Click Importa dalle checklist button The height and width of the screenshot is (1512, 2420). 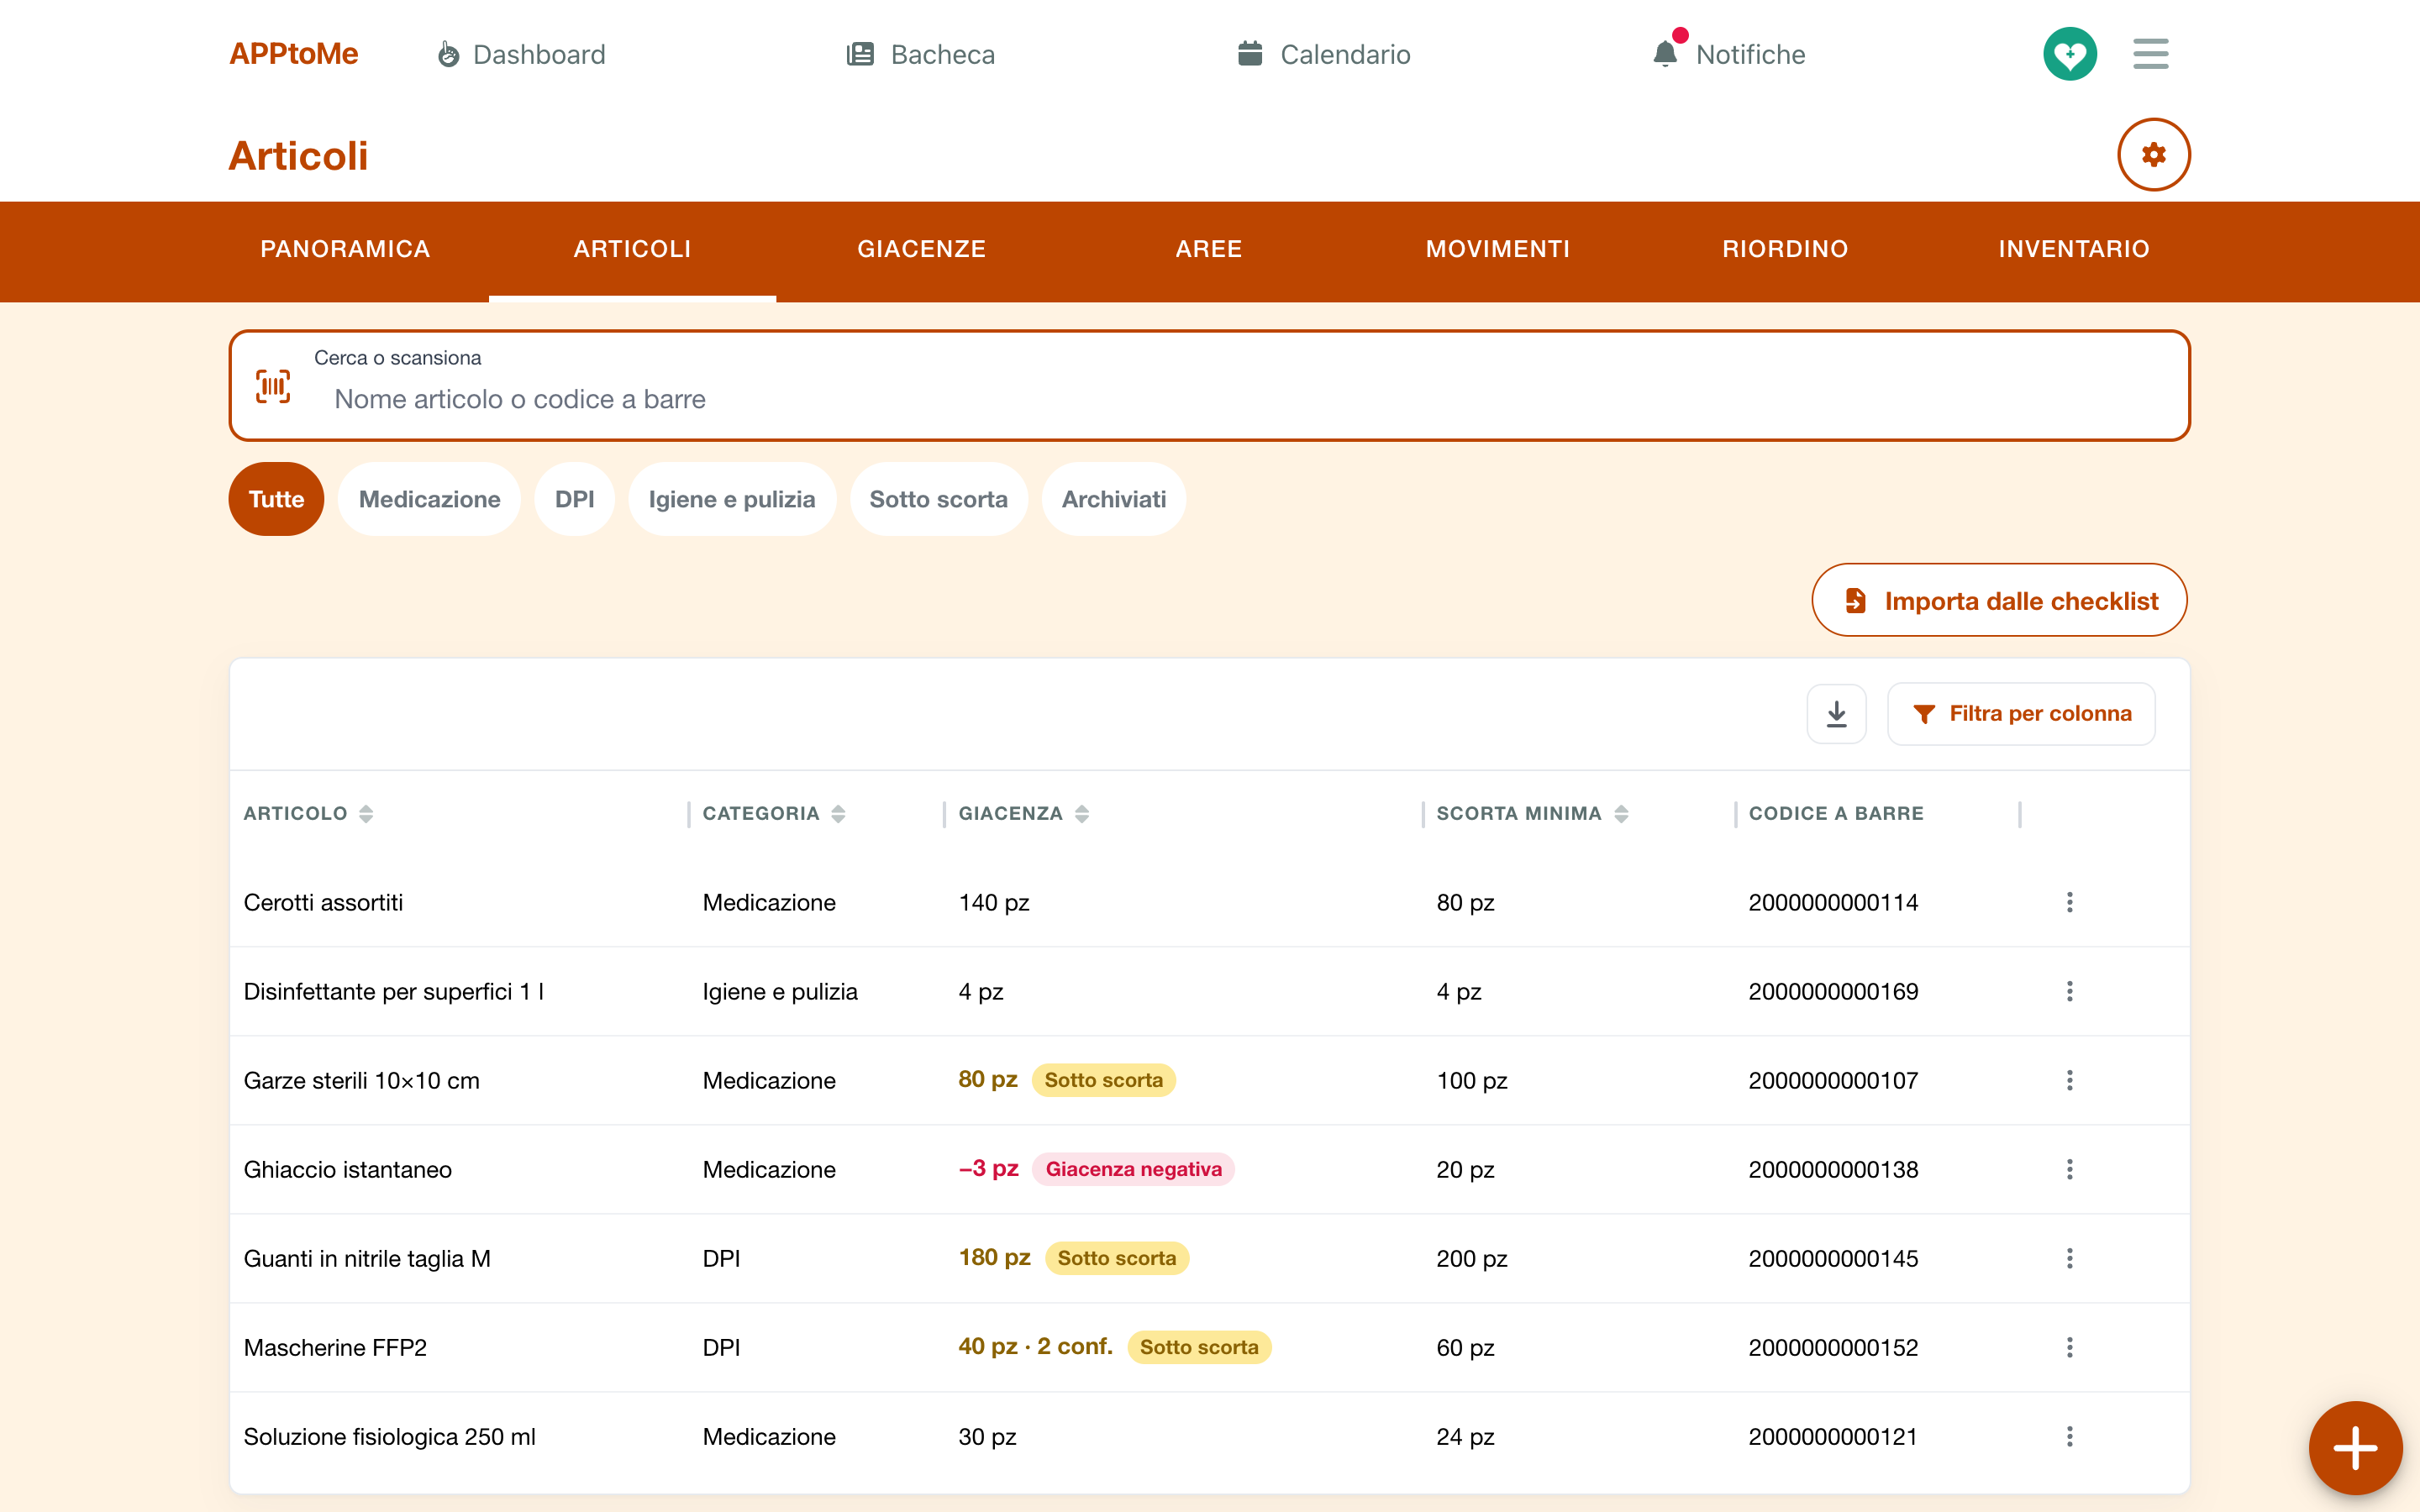tap(1999, 600)
